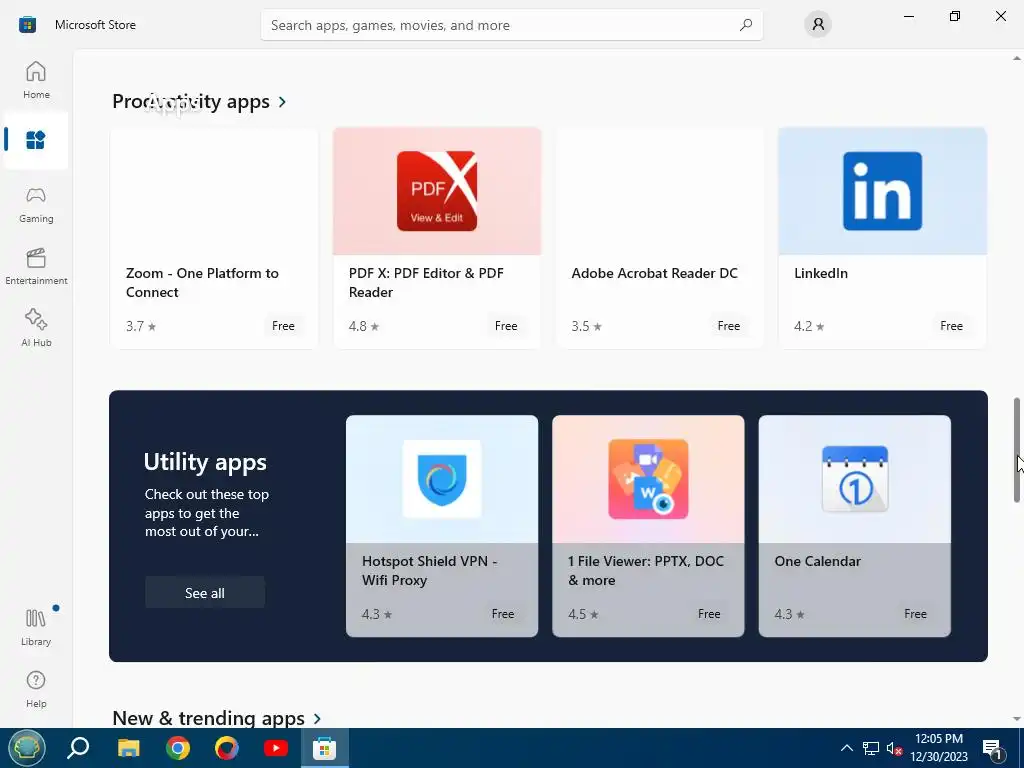Click the Hotspot Shield VPN icon
The image size is (1024, 768).
tap(442, 479)
